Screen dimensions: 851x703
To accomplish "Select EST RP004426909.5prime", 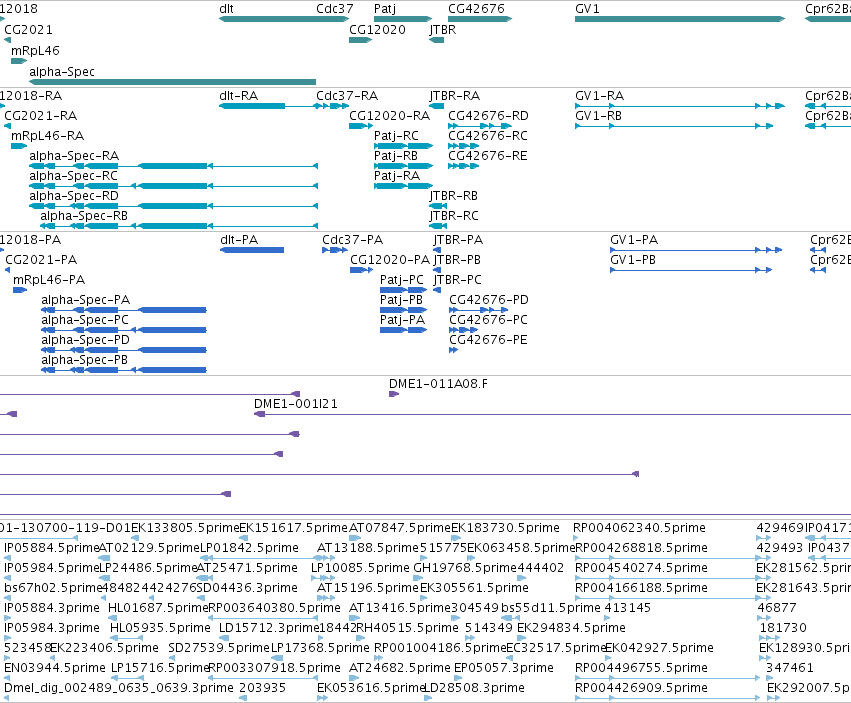I will point(641,688).
